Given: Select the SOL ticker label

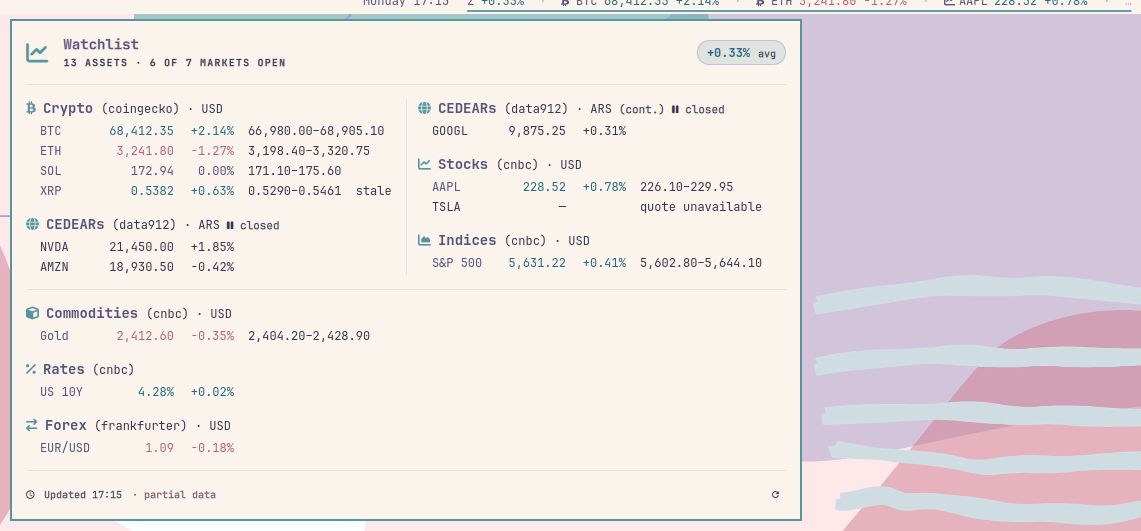Looking at the screenshot, I should (x=51, y=171).
